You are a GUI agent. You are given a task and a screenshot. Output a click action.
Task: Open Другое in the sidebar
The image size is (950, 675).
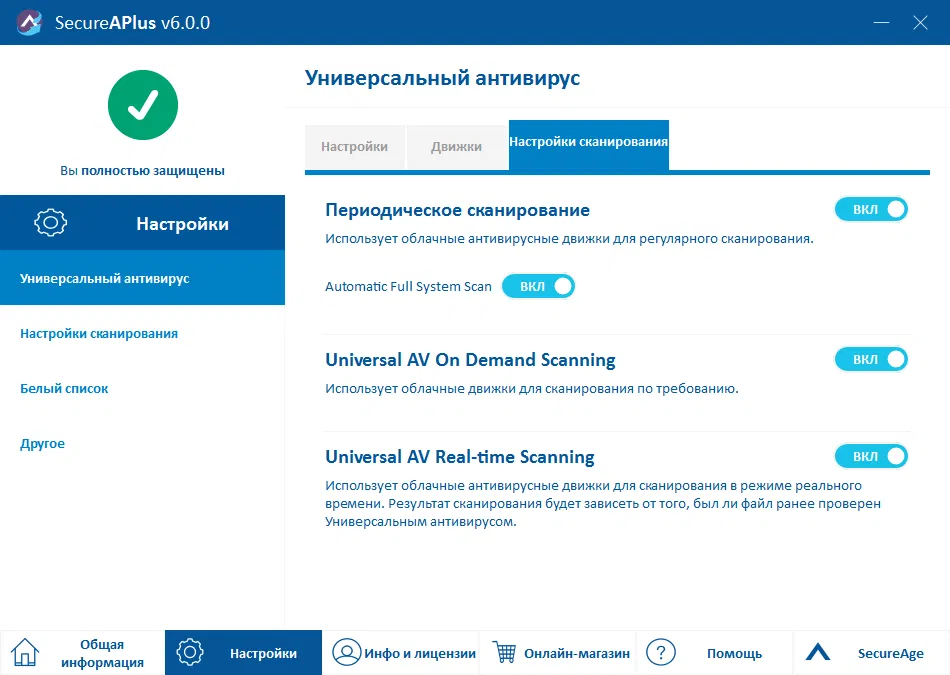click(42, 444)
